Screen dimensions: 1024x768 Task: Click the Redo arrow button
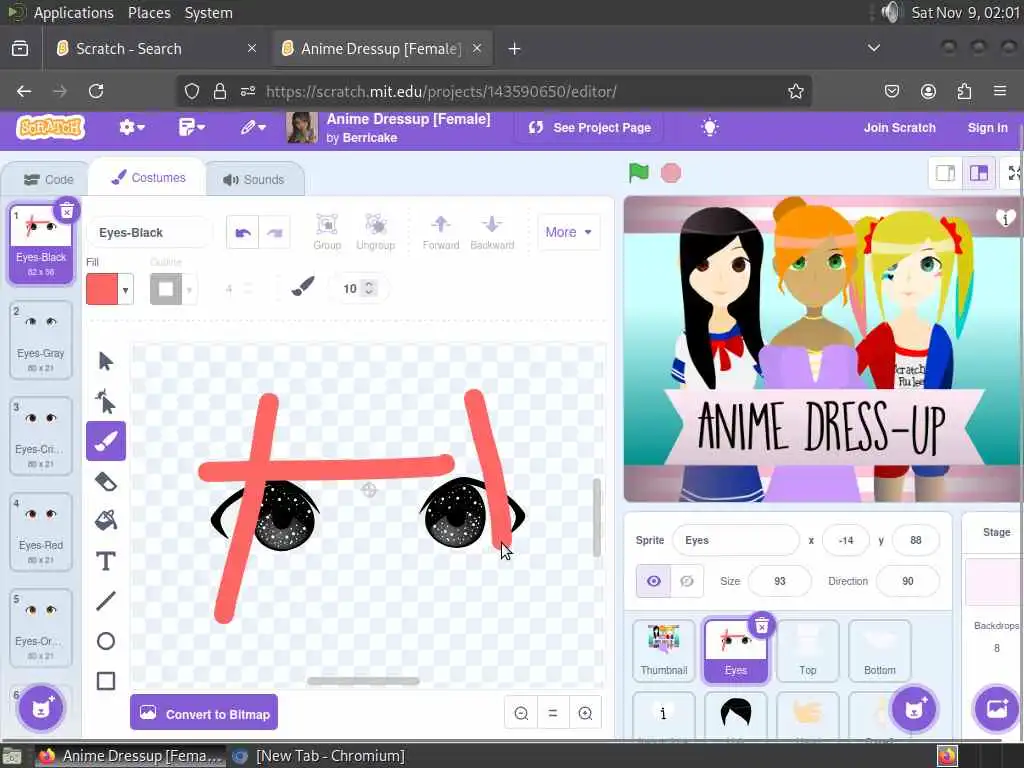pyautogui.click(x=274, y=232)
